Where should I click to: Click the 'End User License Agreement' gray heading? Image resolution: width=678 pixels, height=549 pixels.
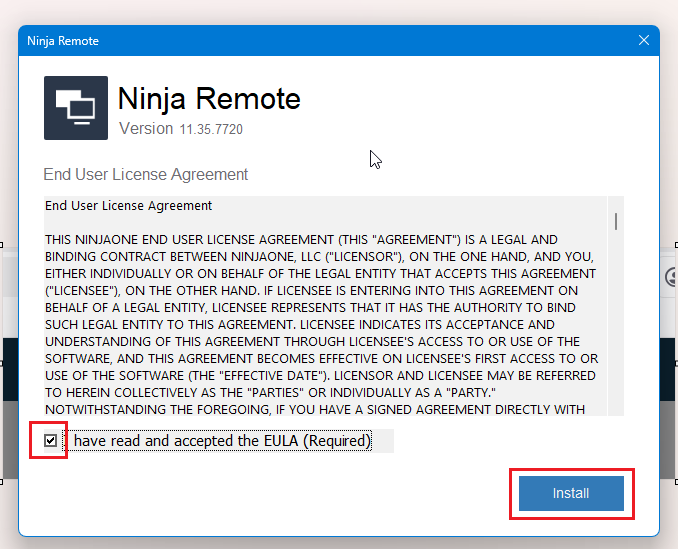click(146, 174)
